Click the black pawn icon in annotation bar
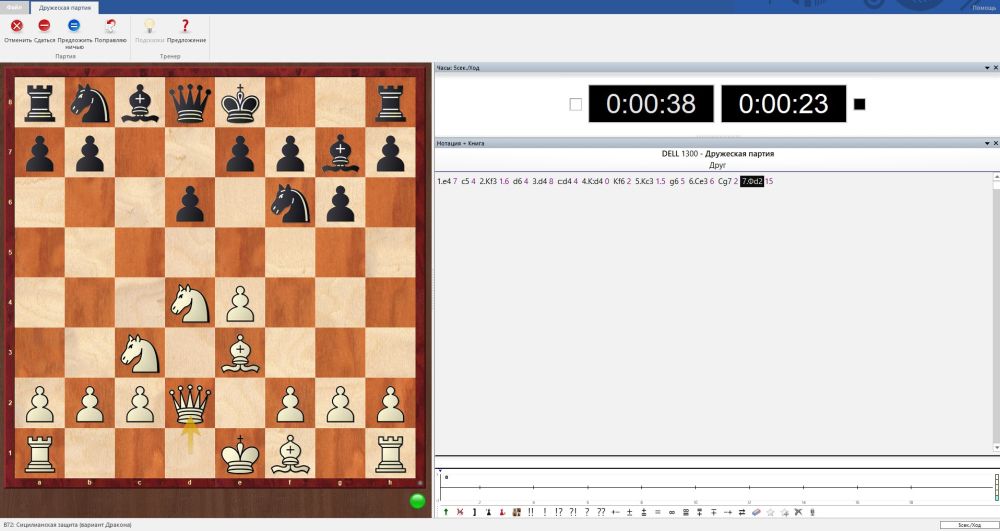 [x=489, y=512]
